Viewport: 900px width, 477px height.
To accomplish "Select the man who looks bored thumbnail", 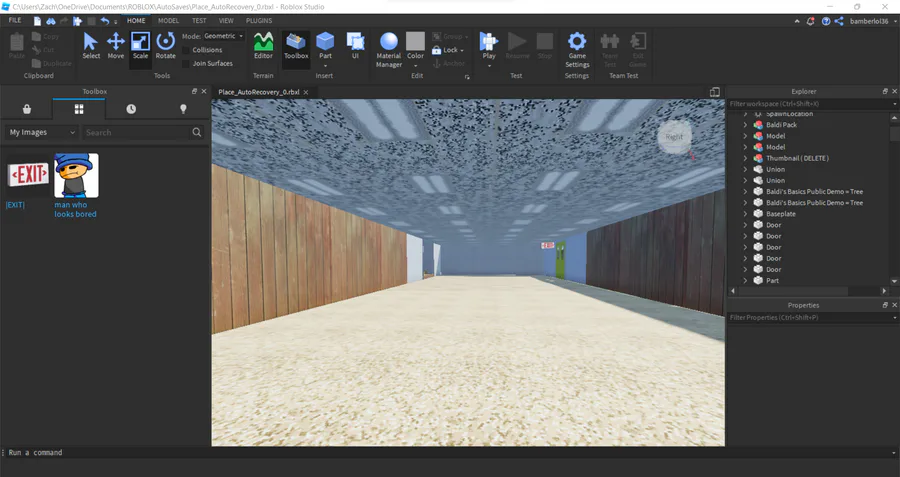I will click(76, 175).
